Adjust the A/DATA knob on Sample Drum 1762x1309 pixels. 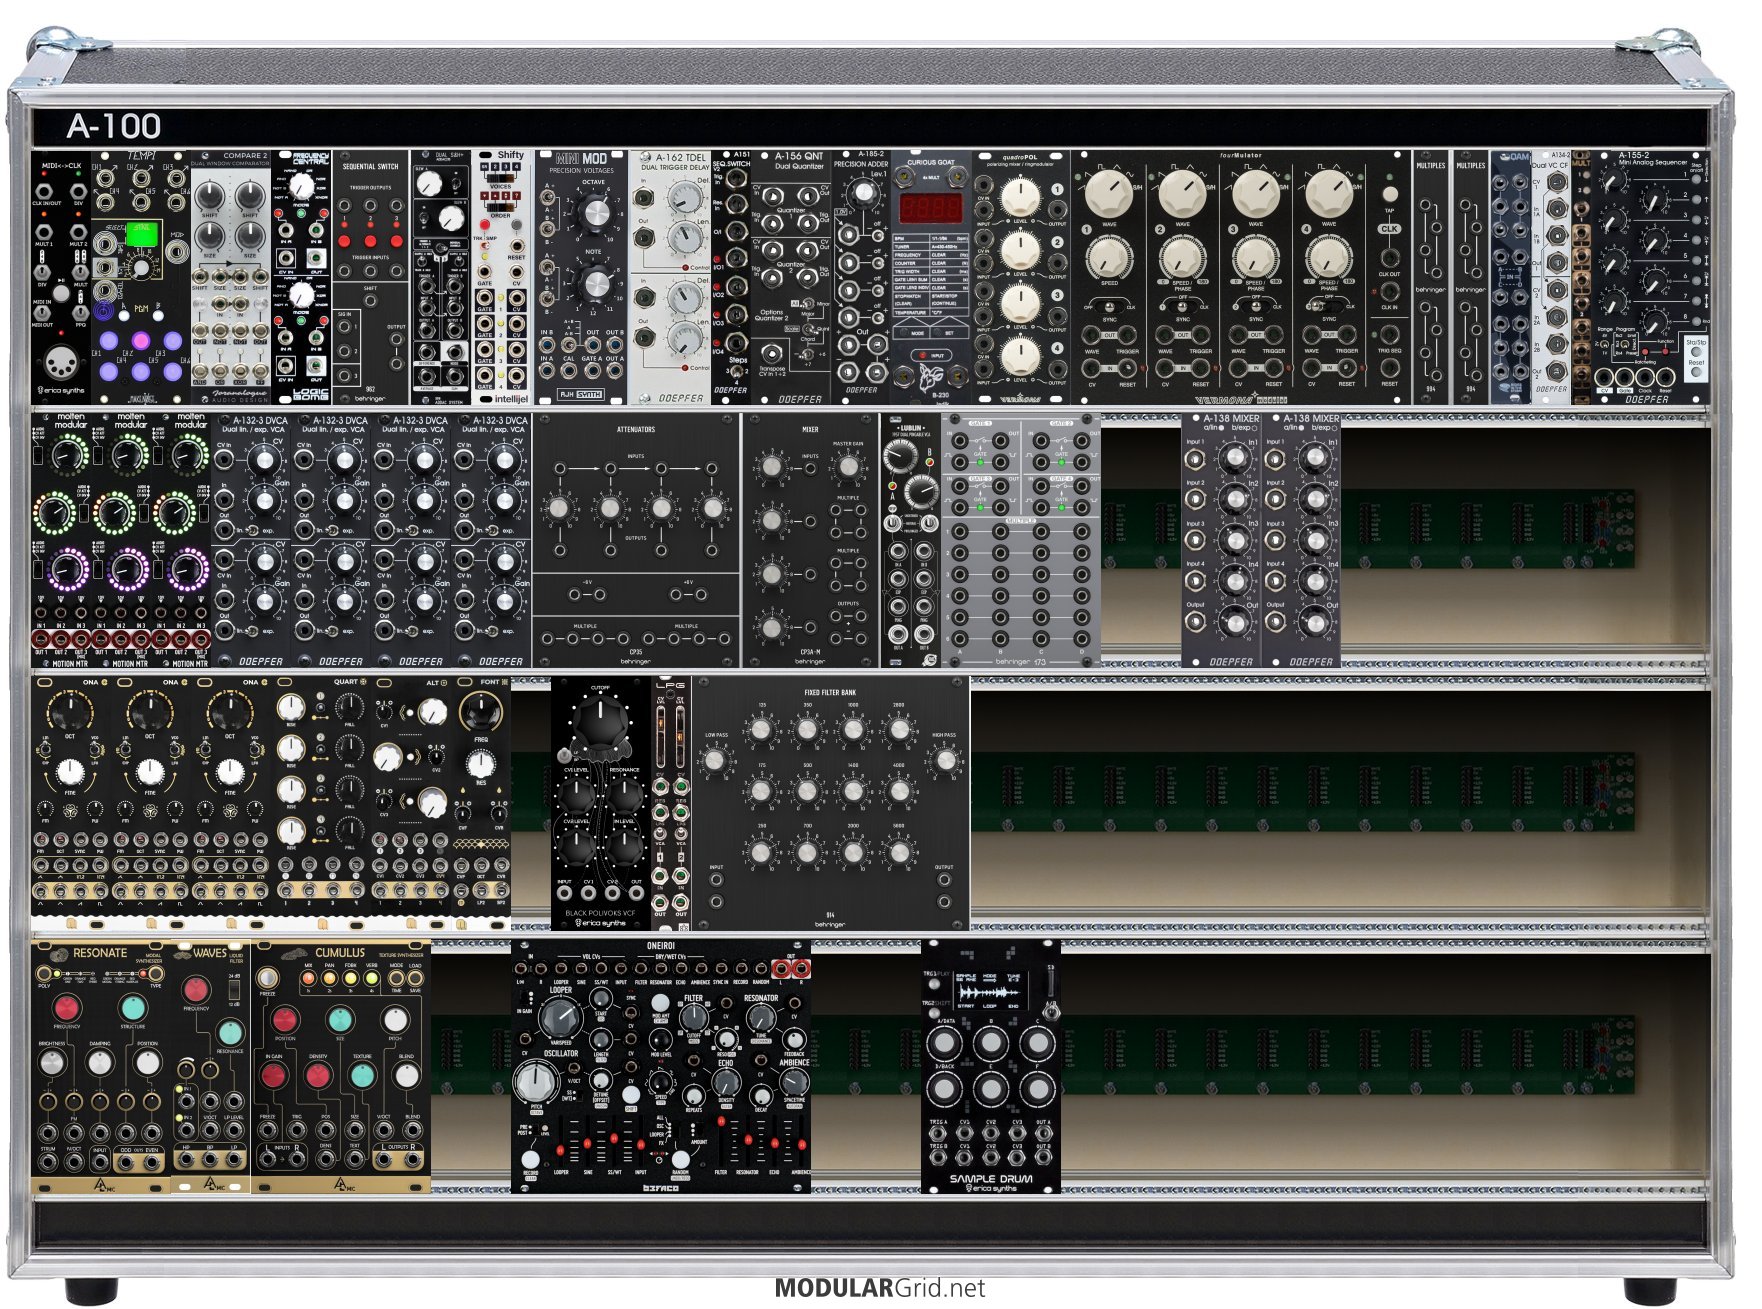coord(944,1043)
